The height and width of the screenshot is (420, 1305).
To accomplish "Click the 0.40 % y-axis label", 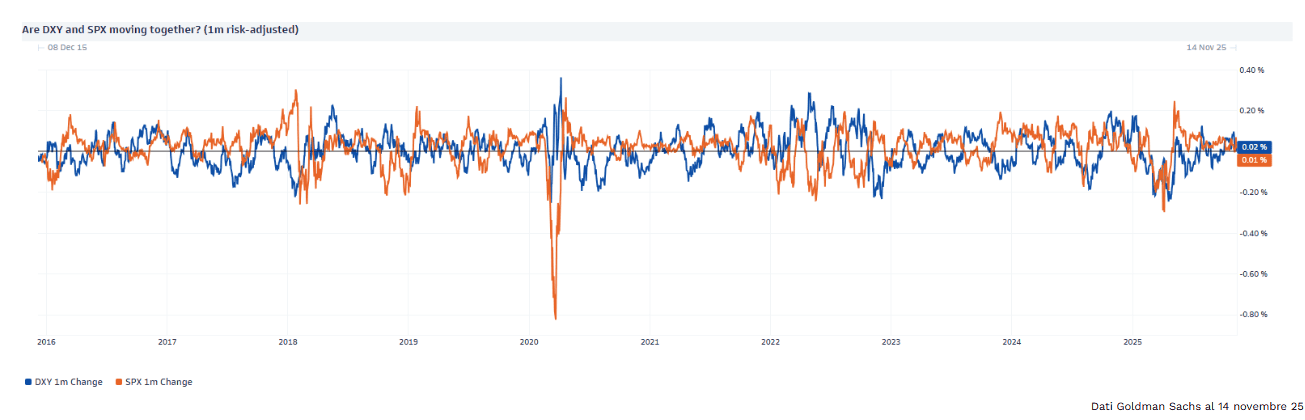I will (x=1253, y=70).
